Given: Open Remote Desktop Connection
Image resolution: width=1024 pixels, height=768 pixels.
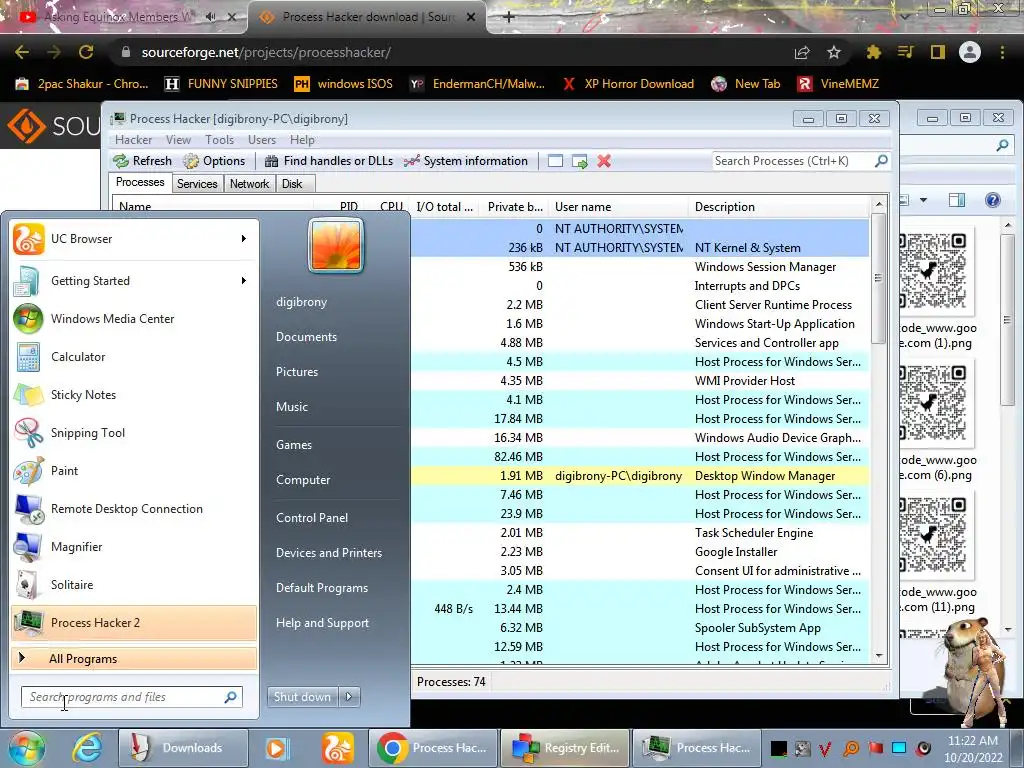Looking at the screenshot, I should tap(134, 509).
